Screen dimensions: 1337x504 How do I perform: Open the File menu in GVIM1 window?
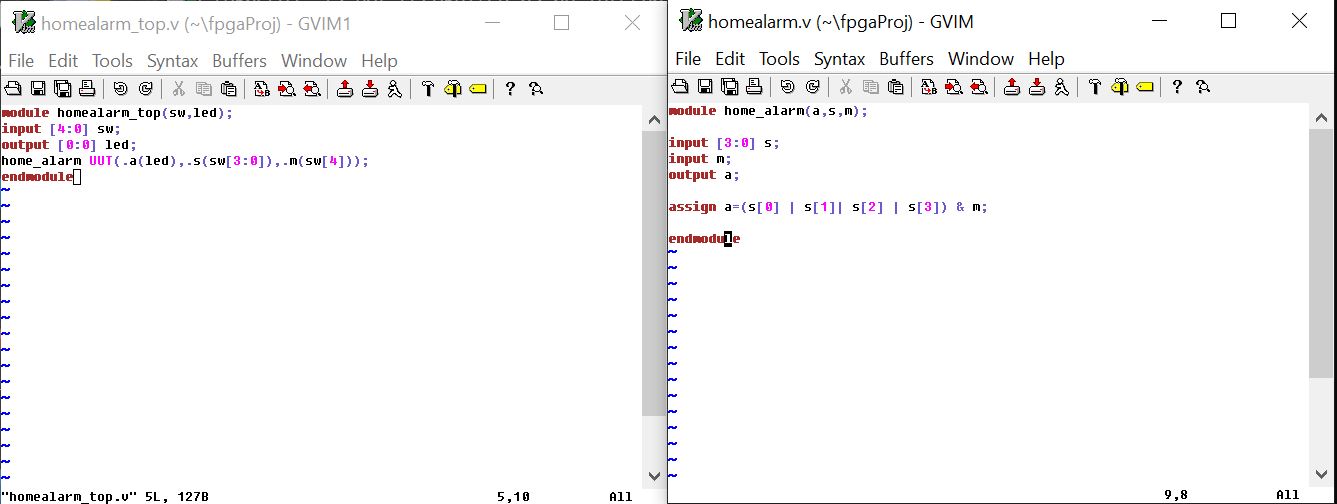pyautogui.click(x=21, y=61)
